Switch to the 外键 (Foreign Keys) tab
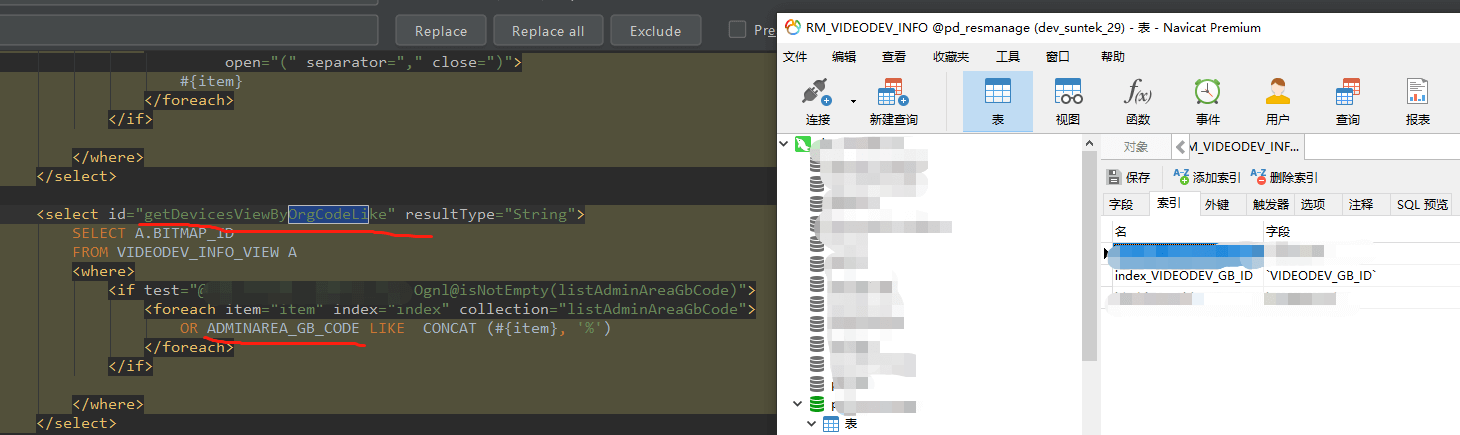Screen dimensions: 1460x435 click(x=1217, y=204)
